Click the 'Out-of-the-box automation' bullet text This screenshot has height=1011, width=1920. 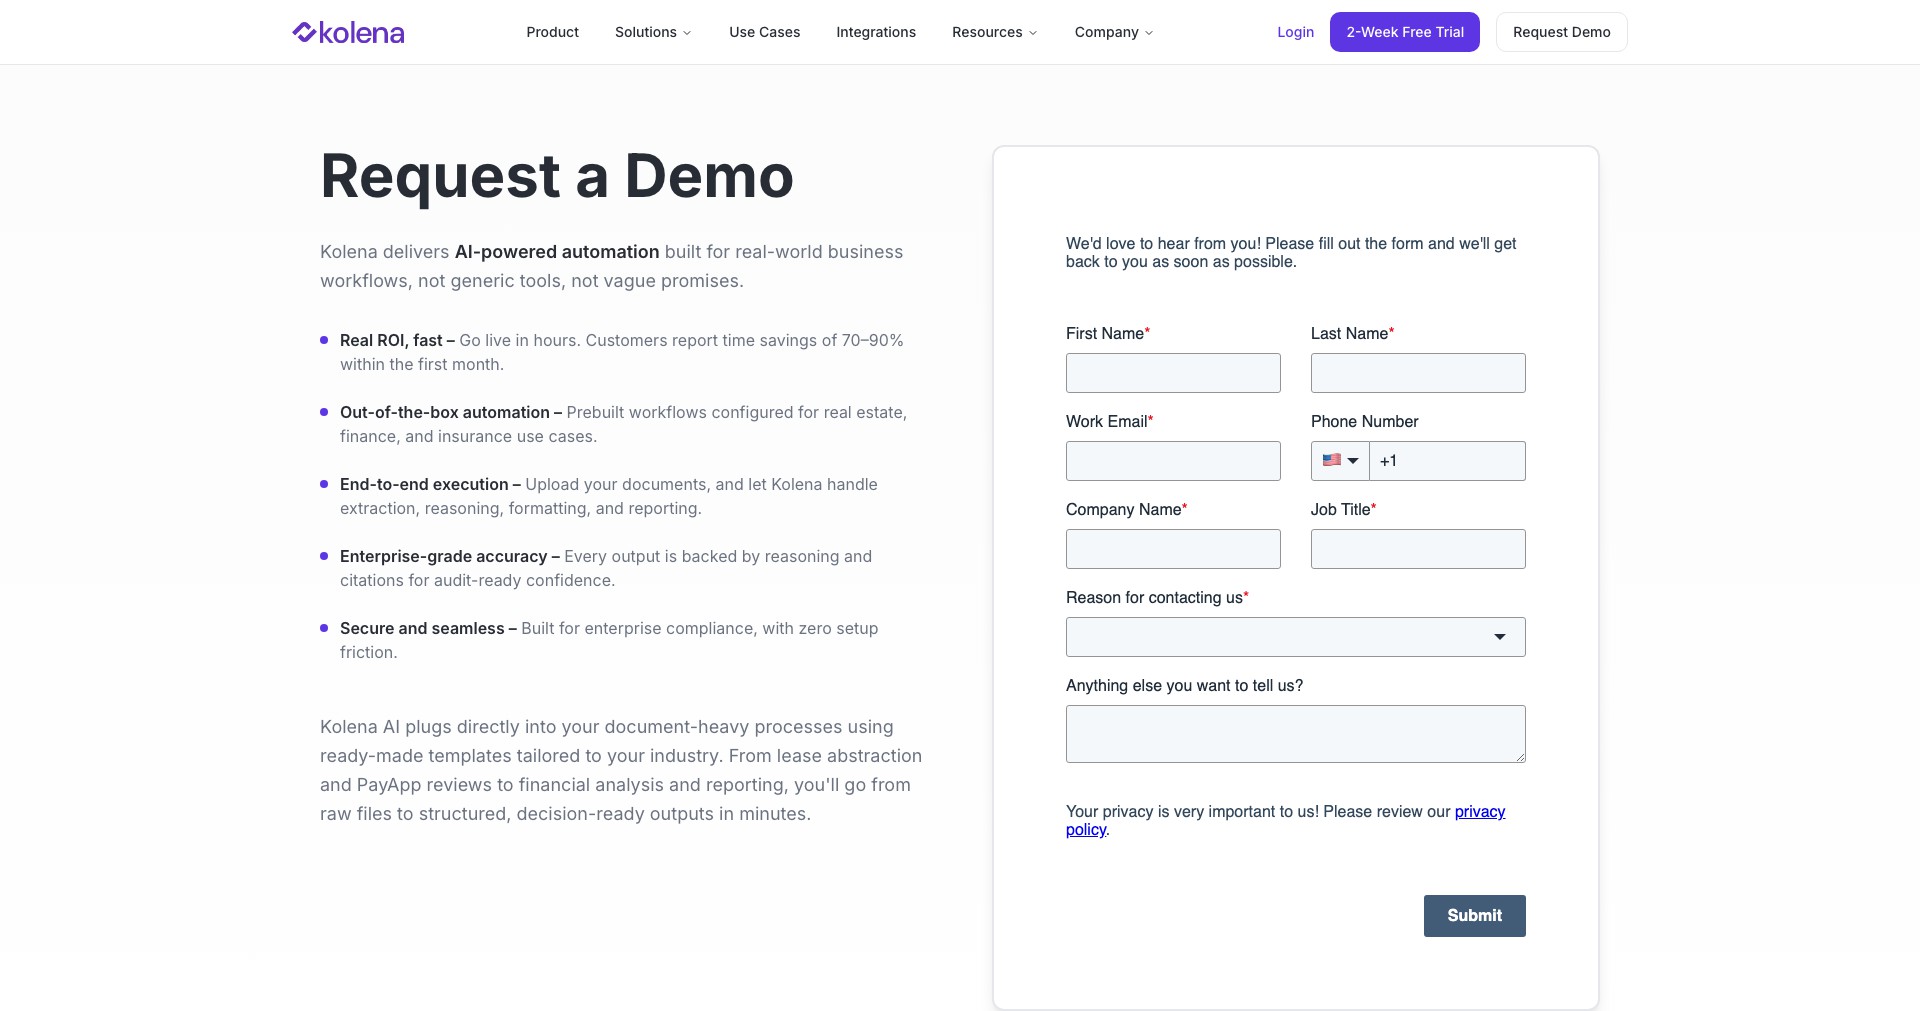pyautogui.click(x=450, y=413)
